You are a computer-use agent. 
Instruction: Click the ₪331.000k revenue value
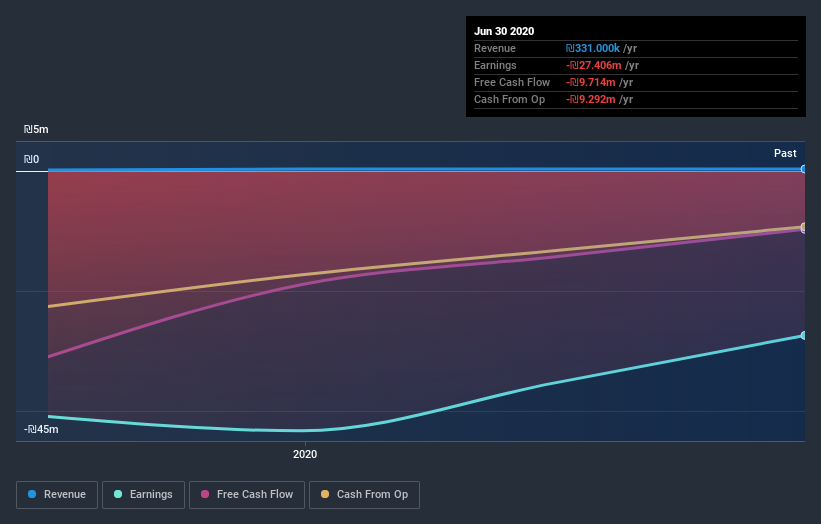coord(593,48)
